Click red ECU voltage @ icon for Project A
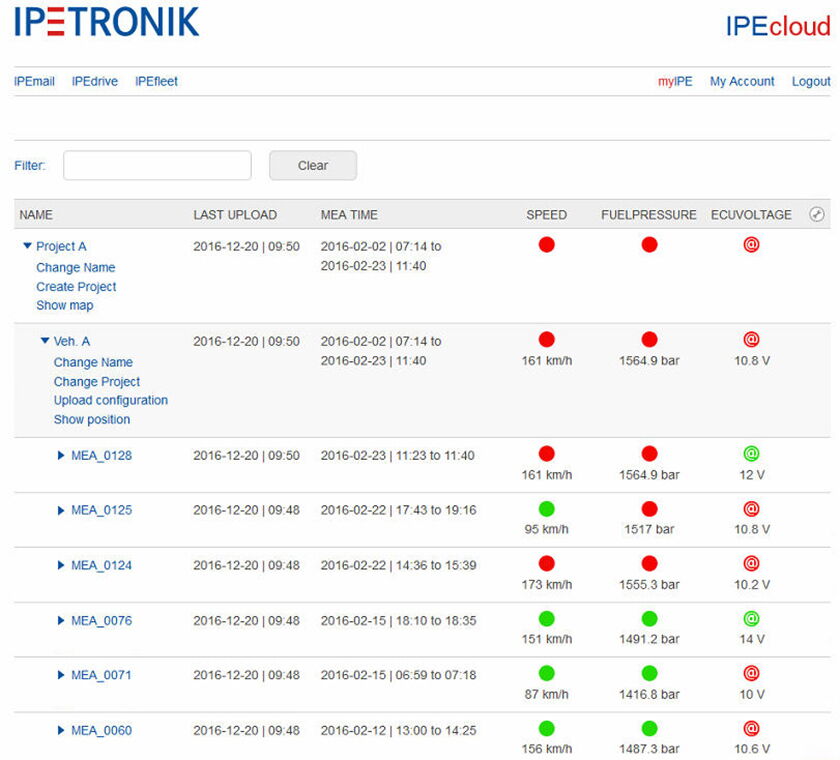This screenshot has width=840, height=760. click(x=752, y=244)
